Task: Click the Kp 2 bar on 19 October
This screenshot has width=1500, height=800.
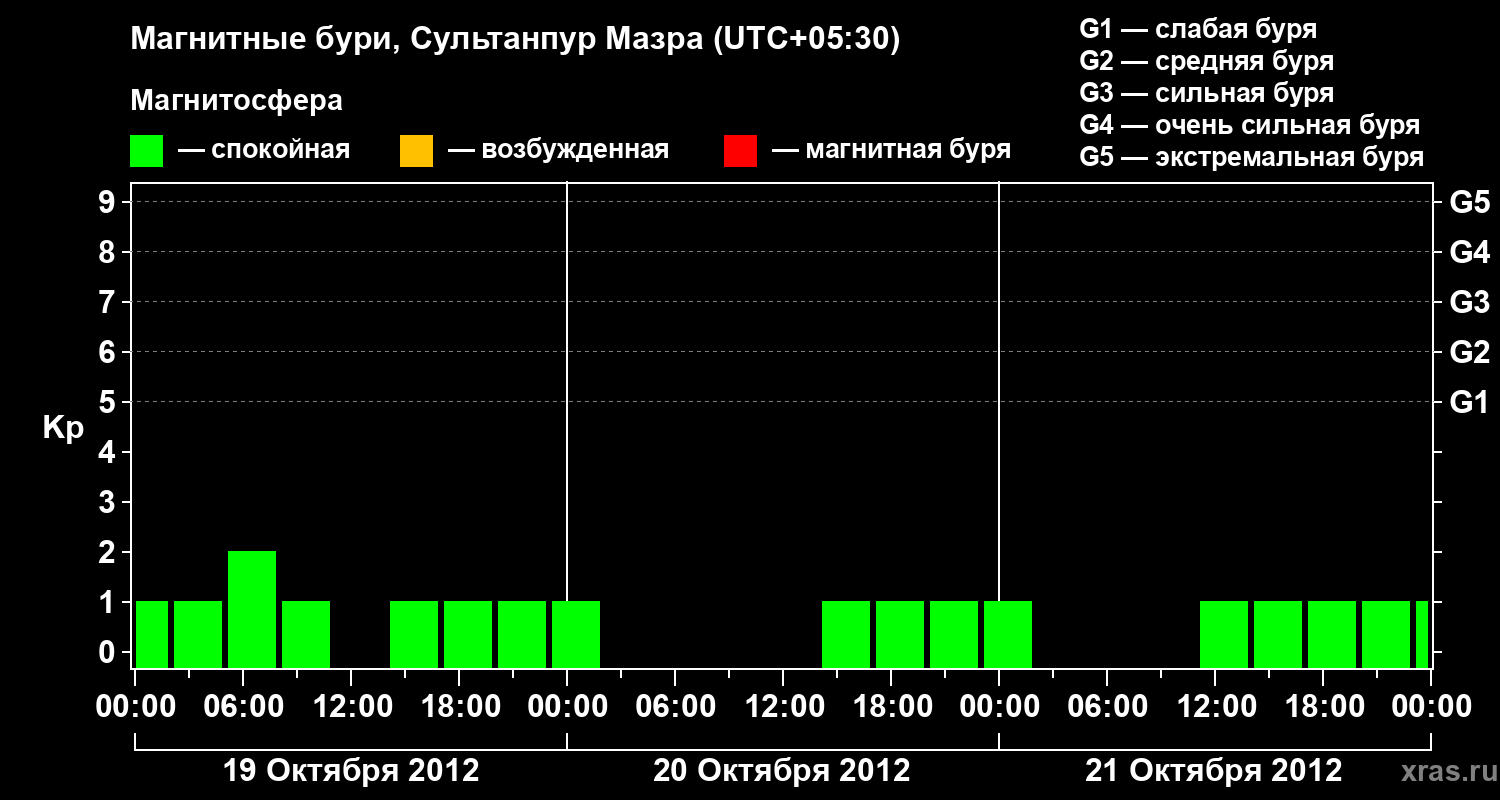Action: click(x=252, y=609)
